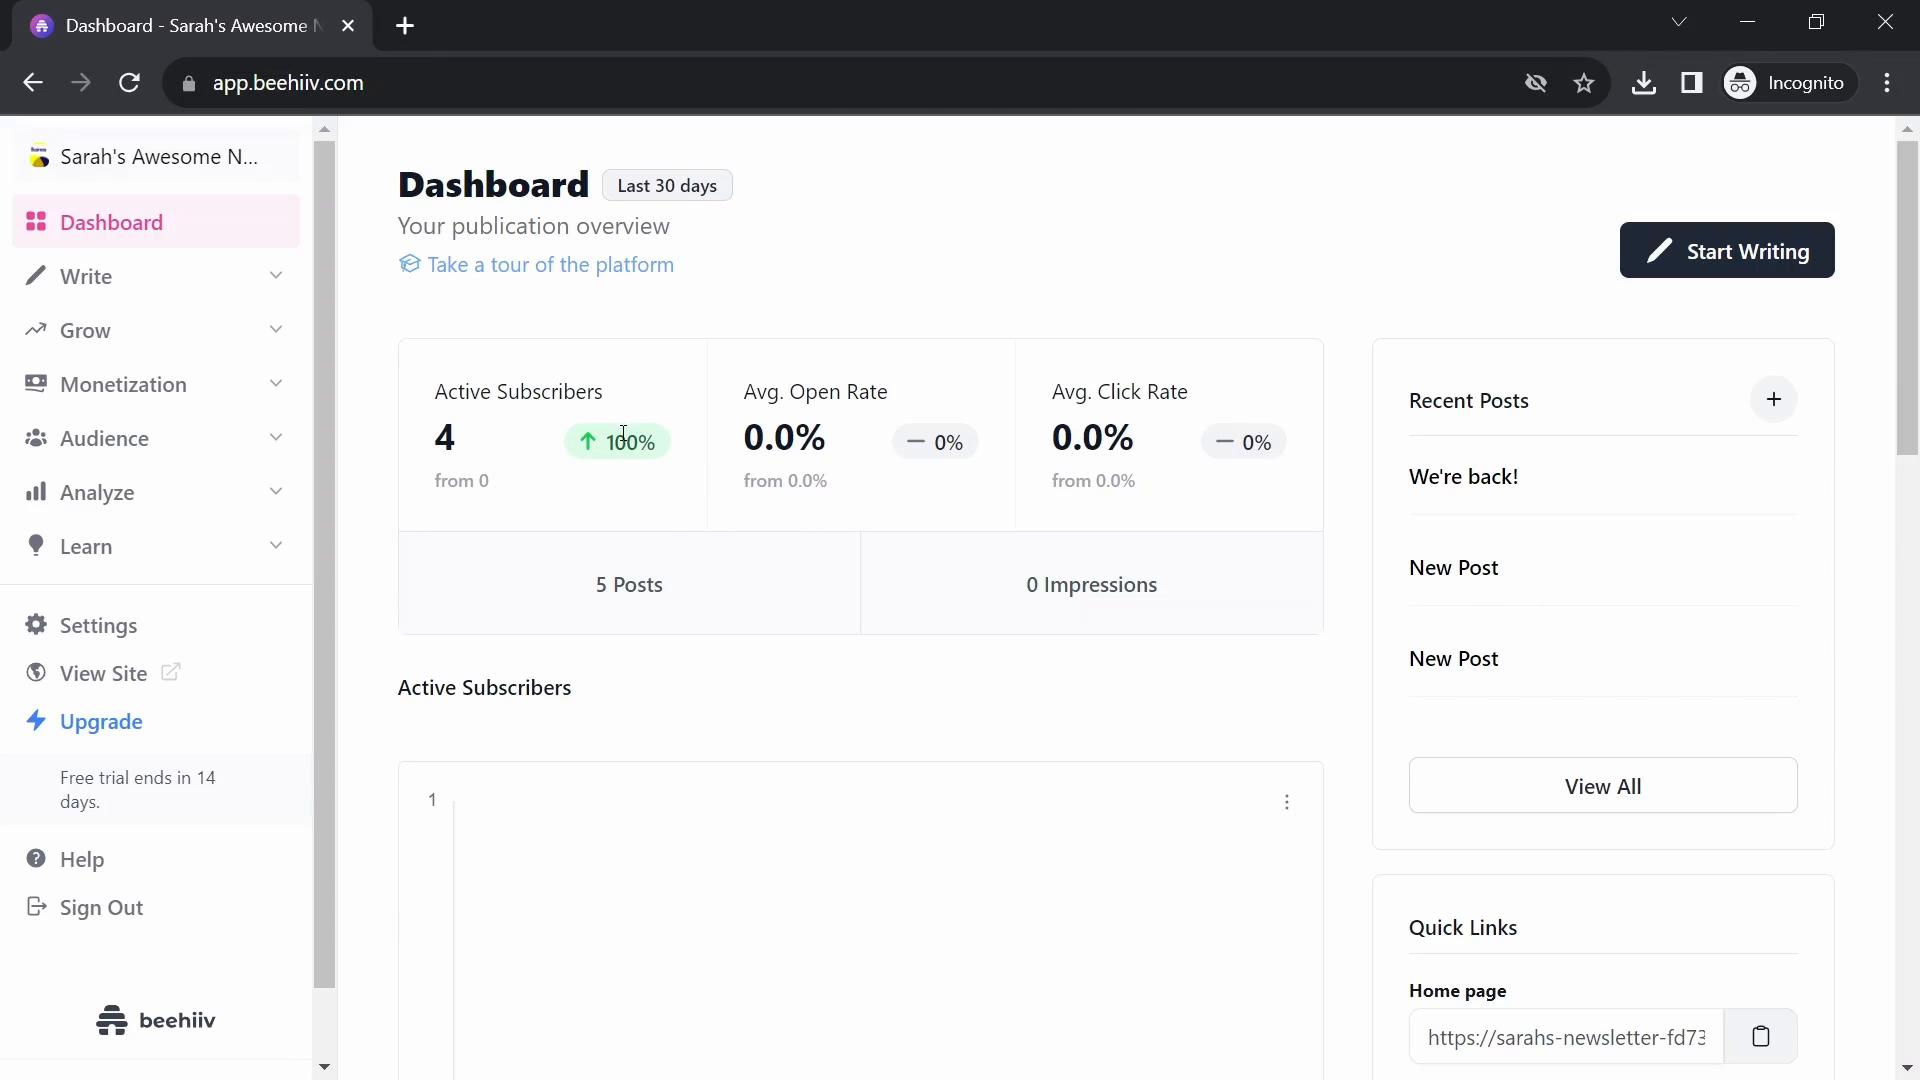Open Recent Posts add button
Image resolution: width=1920 pixels, height=1080 pixels.
pyautogui.click(x=1772, y=398)
